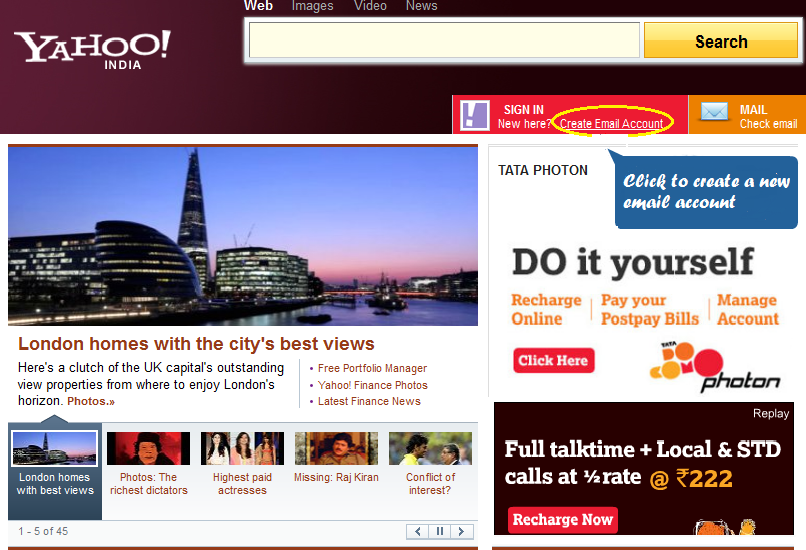Click the Yahoo! India logo
The height and width of the screenshot is (550, 806).
click(93, 49)
